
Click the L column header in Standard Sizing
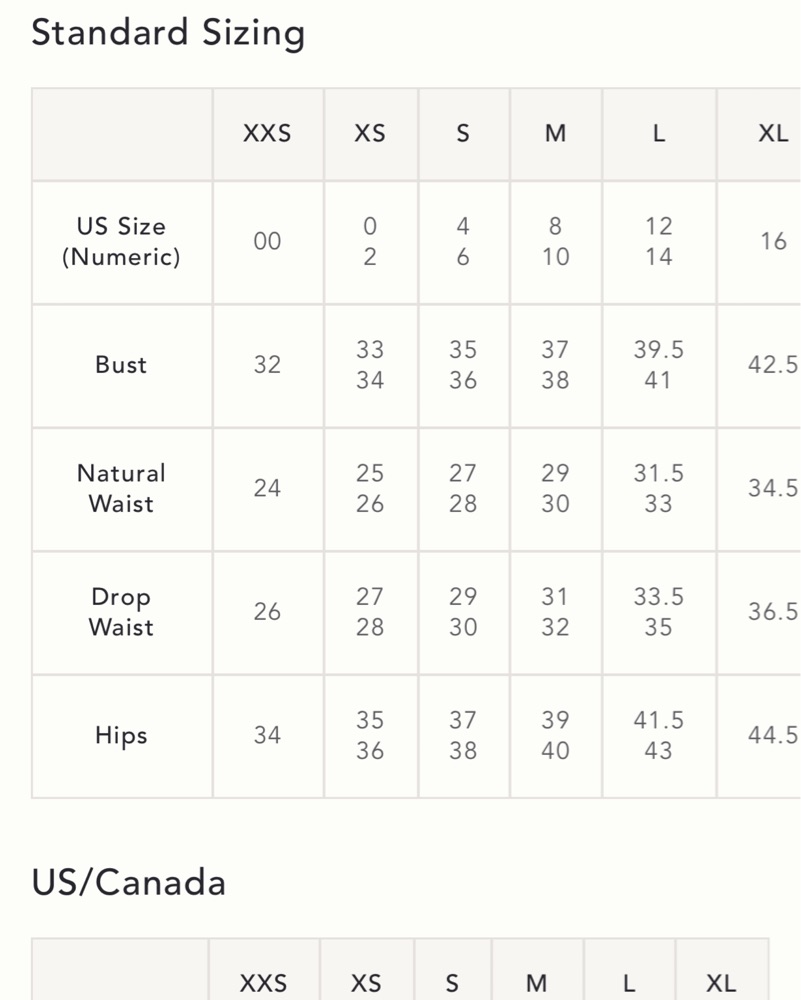pos(659,133)
